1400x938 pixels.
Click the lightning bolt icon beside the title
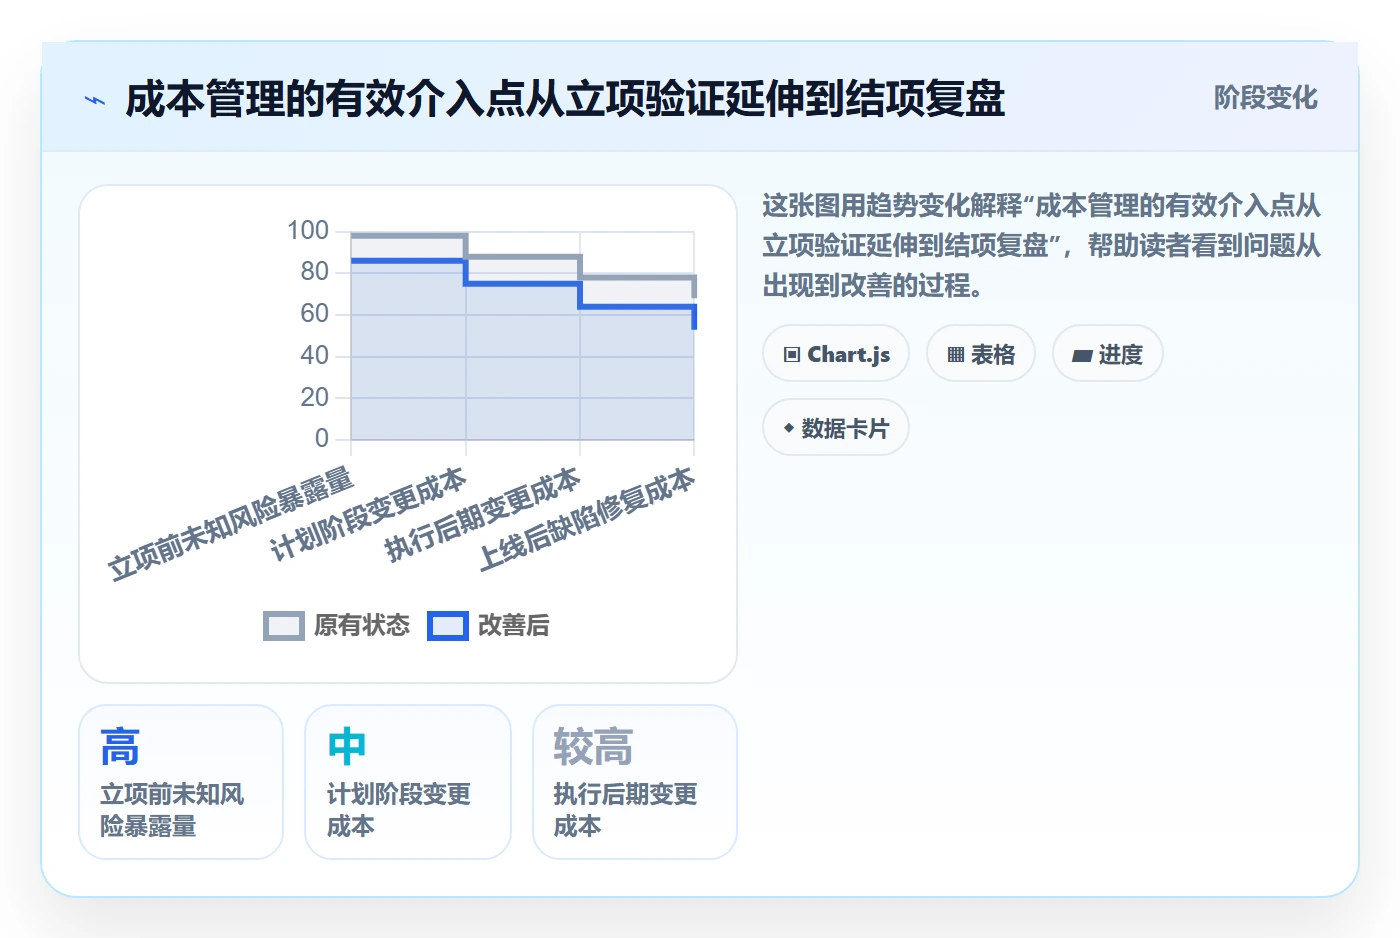coord(95,100)
